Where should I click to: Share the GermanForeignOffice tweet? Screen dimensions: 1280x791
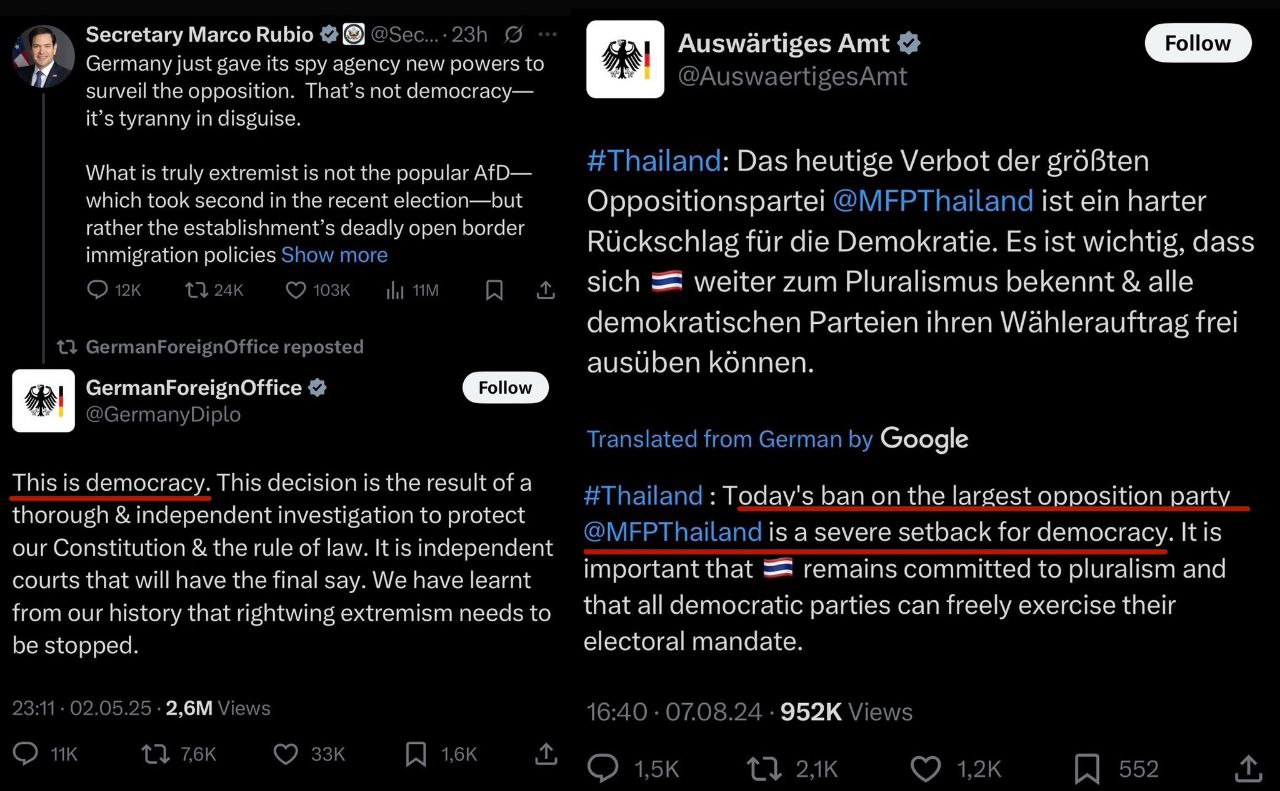click(x=546, y=754)
